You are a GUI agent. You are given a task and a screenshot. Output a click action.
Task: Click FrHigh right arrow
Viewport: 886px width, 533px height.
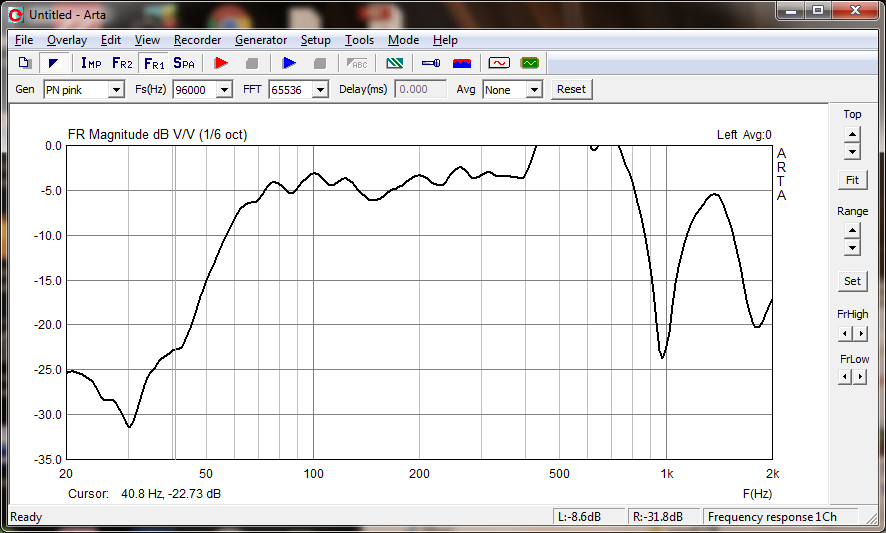pos(860,333)
